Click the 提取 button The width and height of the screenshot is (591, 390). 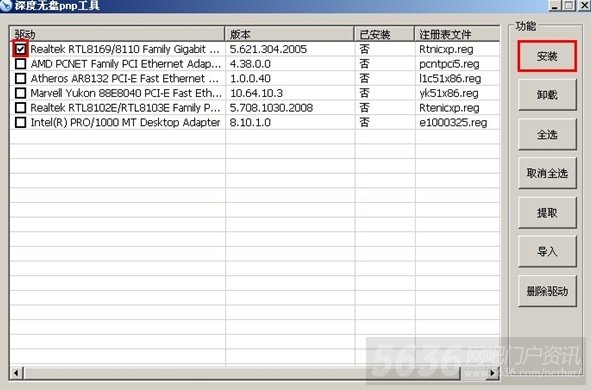(x=547, y=213)
